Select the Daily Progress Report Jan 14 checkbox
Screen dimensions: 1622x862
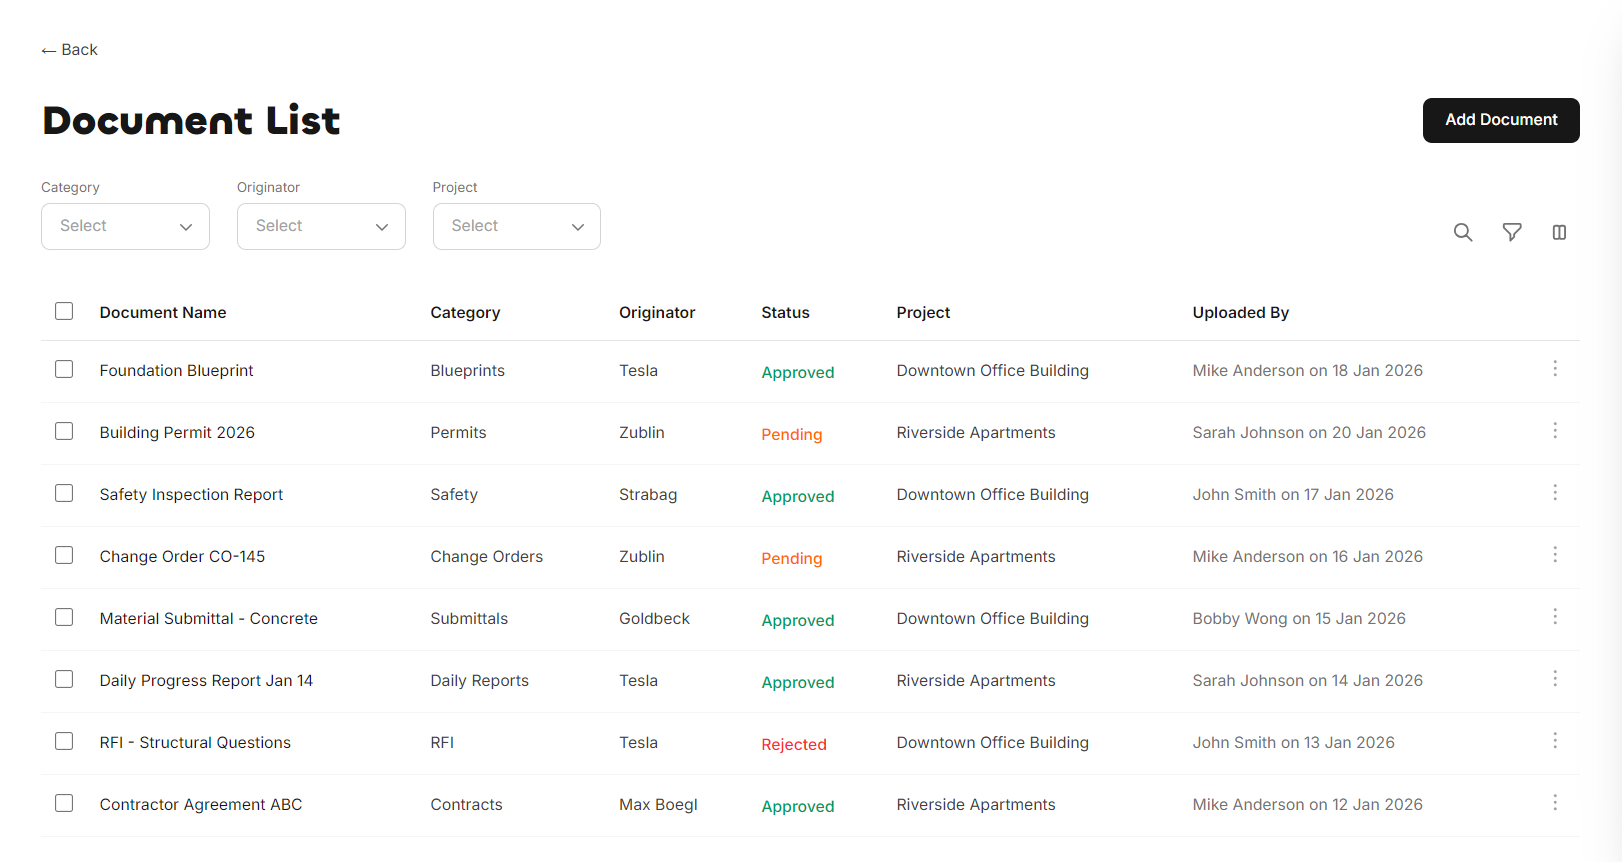point(64,679)
